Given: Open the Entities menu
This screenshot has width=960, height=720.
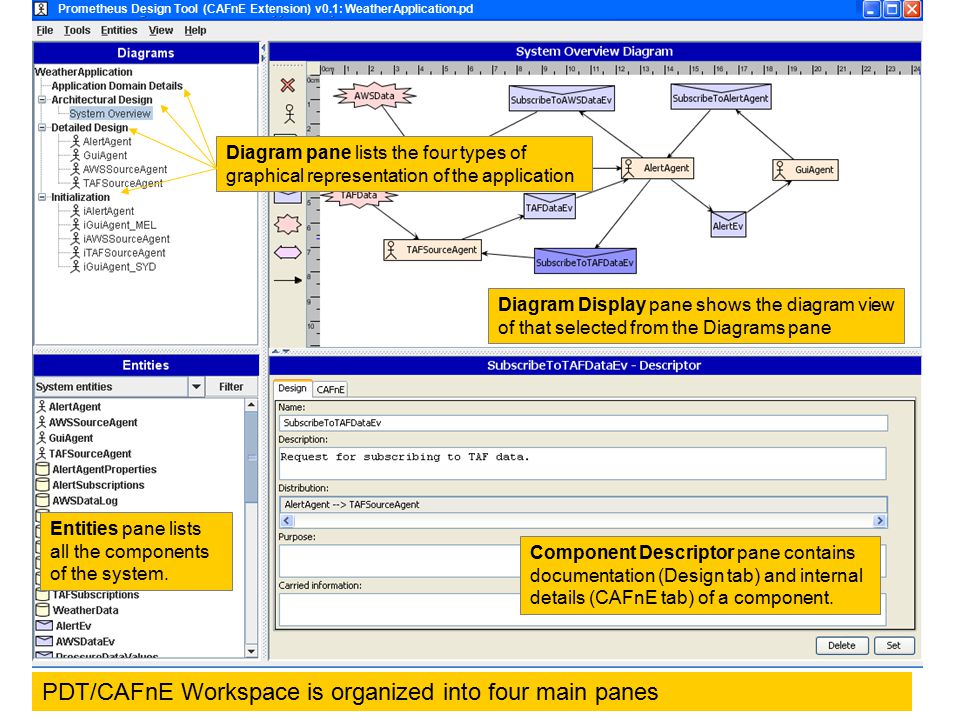Looking at the screenshot, I should 119,30.
